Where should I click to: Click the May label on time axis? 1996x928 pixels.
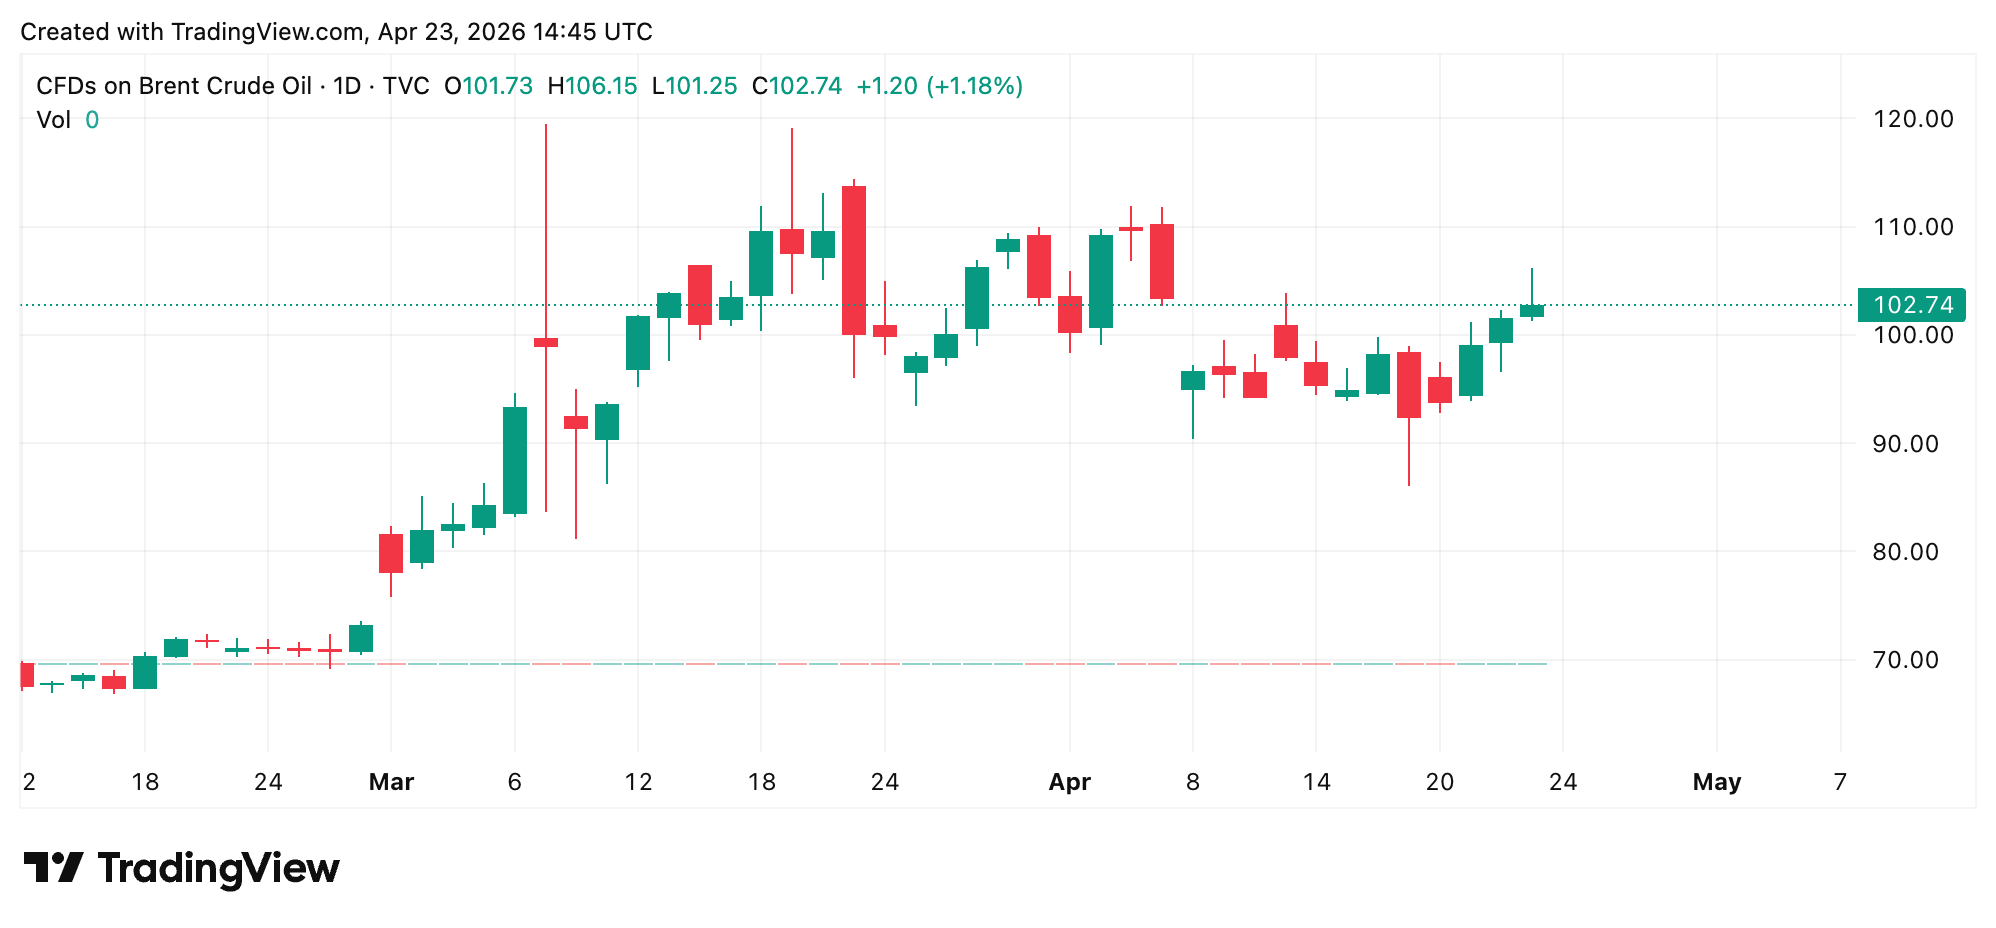pos(1716,782)
